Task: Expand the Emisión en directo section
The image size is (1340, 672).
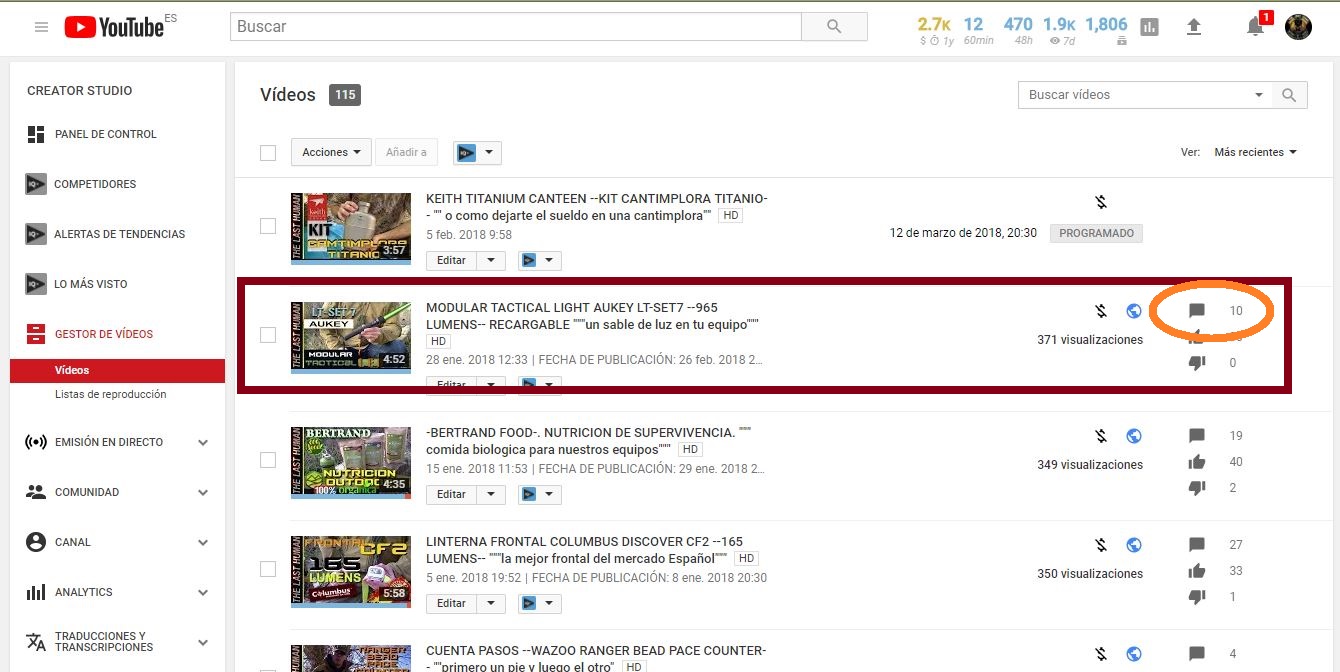Action: coord(203,442)
